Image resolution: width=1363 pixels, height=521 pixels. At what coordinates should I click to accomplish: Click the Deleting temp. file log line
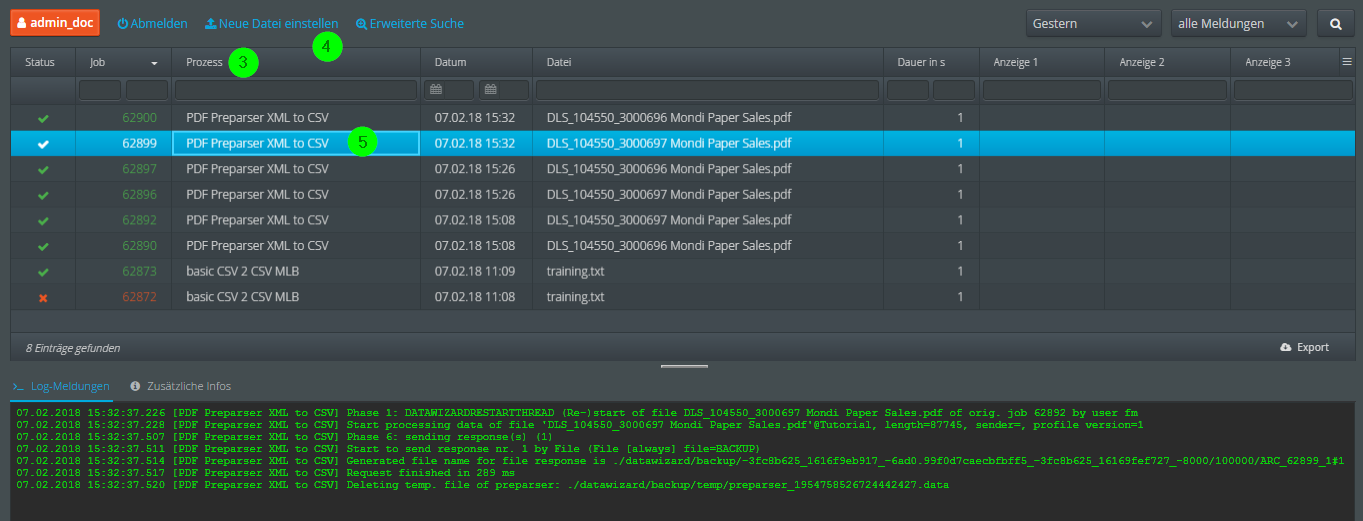click(482, 484)
